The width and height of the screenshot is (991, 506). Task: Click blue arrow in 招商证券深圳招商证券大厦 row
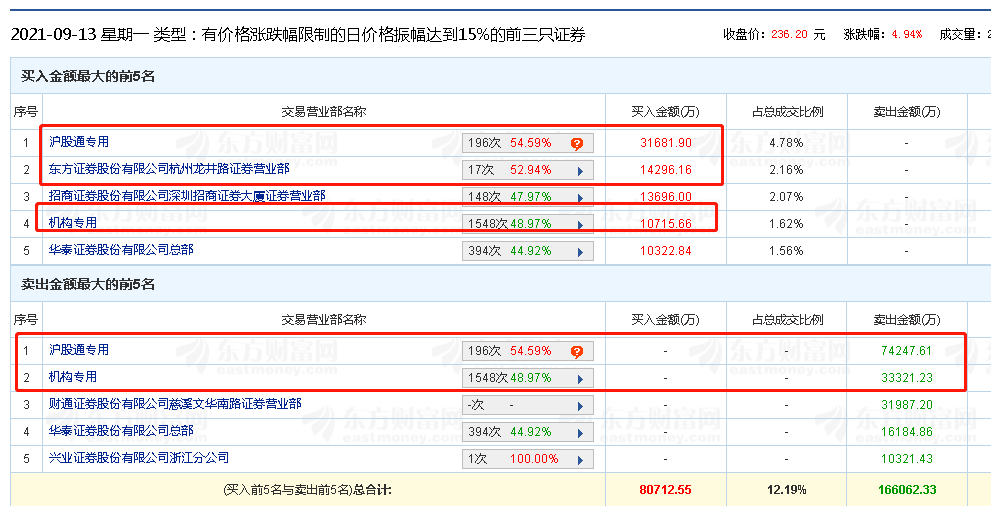point(580,197)
